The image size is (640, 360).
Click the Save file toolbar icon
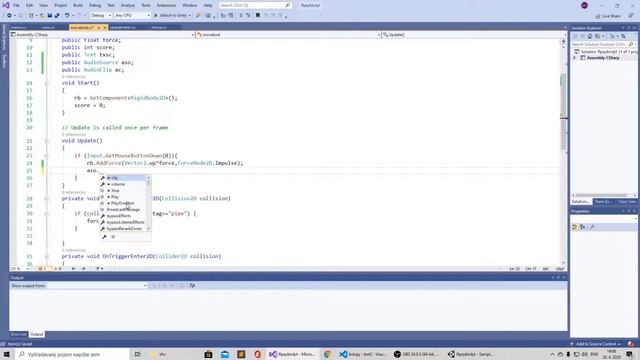point(50,16)
